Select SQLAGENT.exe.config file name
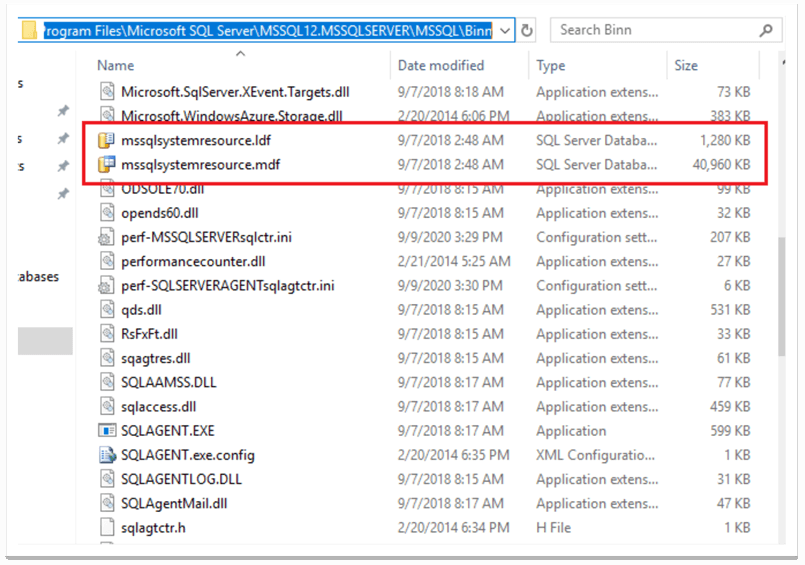Screen dimensions: 805x565 (188, 455)
